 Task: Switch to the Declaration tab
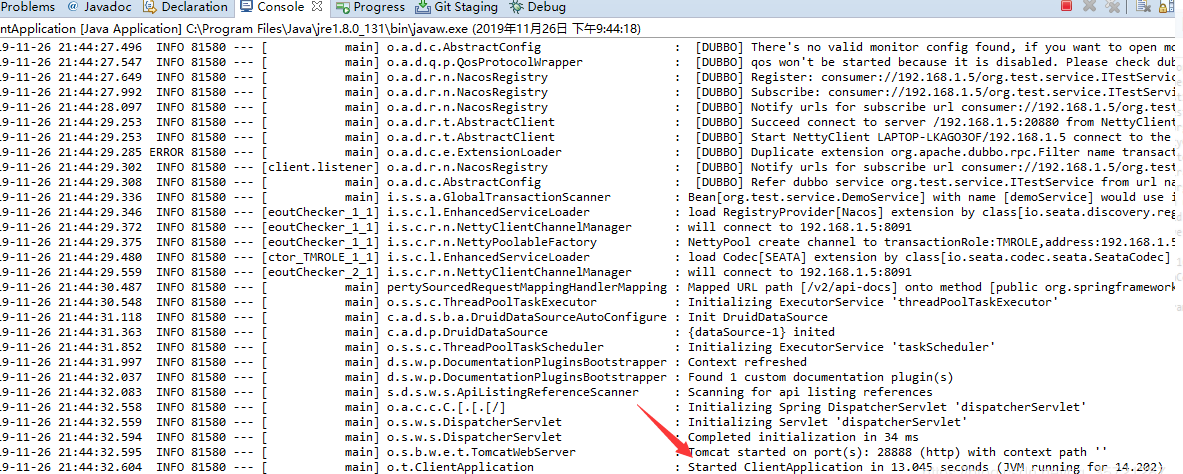point(192,7)
